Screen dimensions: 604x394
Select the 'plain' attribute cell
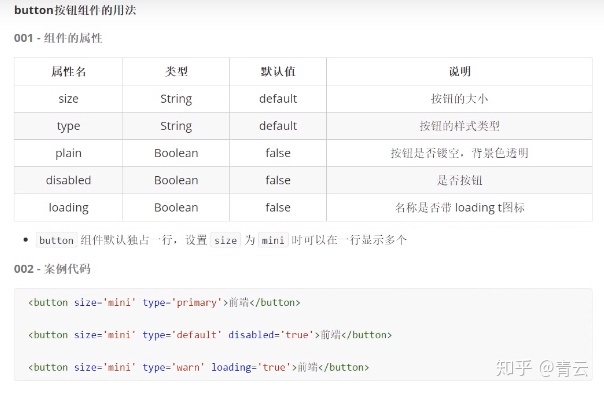point(69,153)
